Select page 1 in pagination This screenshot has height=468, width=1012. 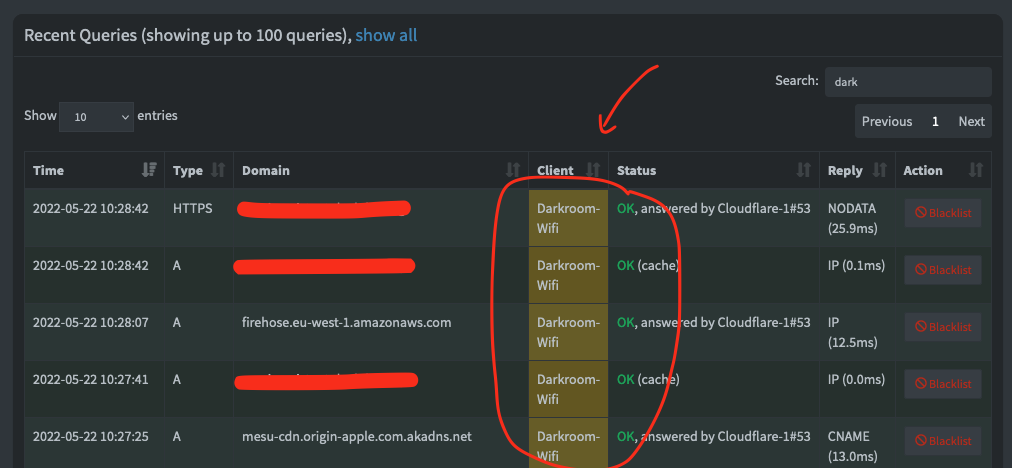pos(935,121)
